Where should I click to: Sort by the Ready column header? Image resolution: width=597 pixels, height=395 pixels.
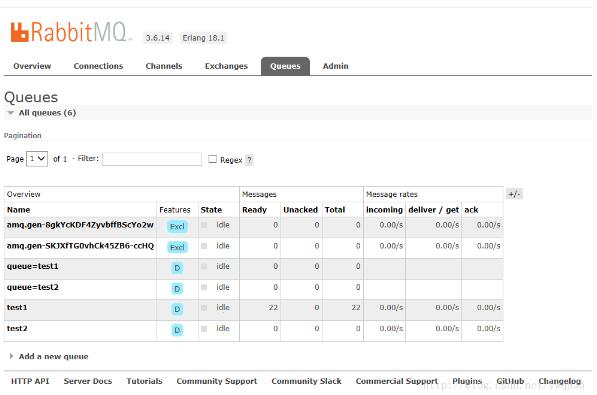(x=254, y=210)
